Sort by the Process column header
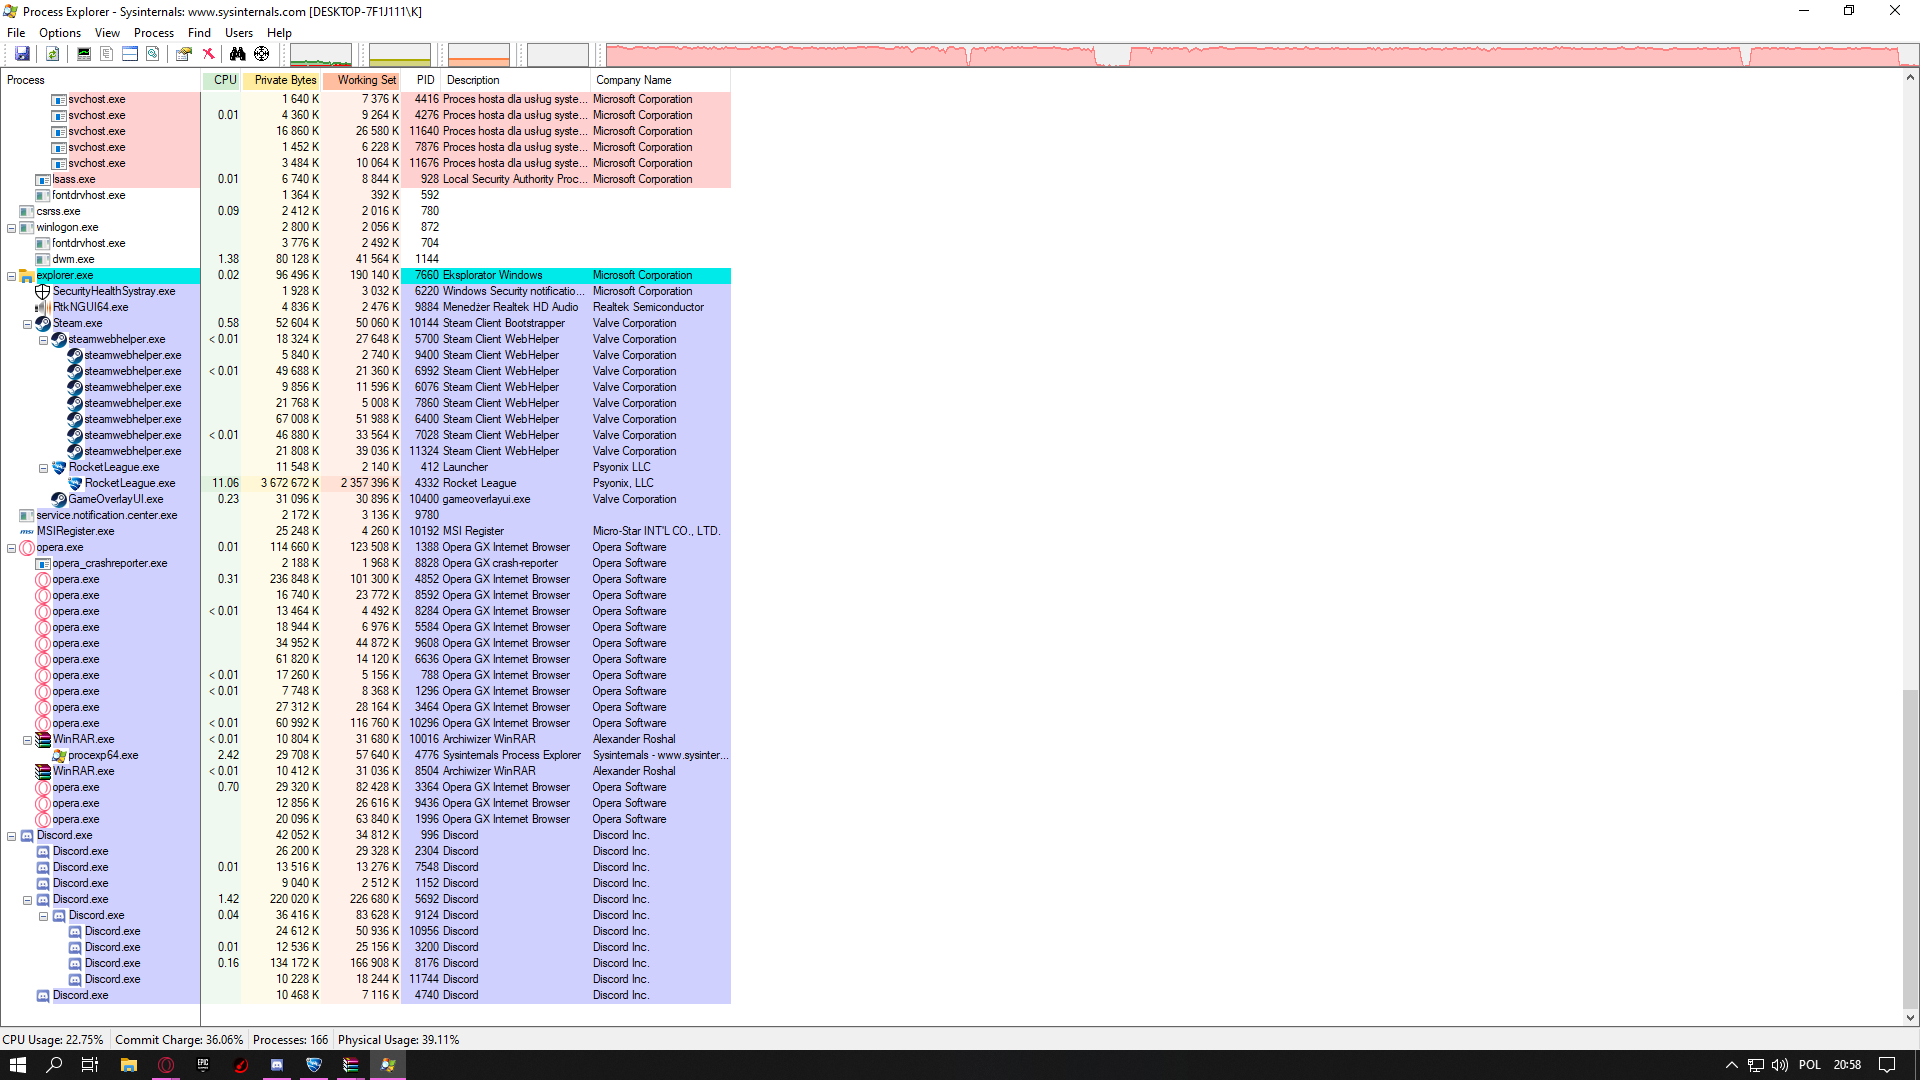1920x1080 pixels. coord(101,80)
